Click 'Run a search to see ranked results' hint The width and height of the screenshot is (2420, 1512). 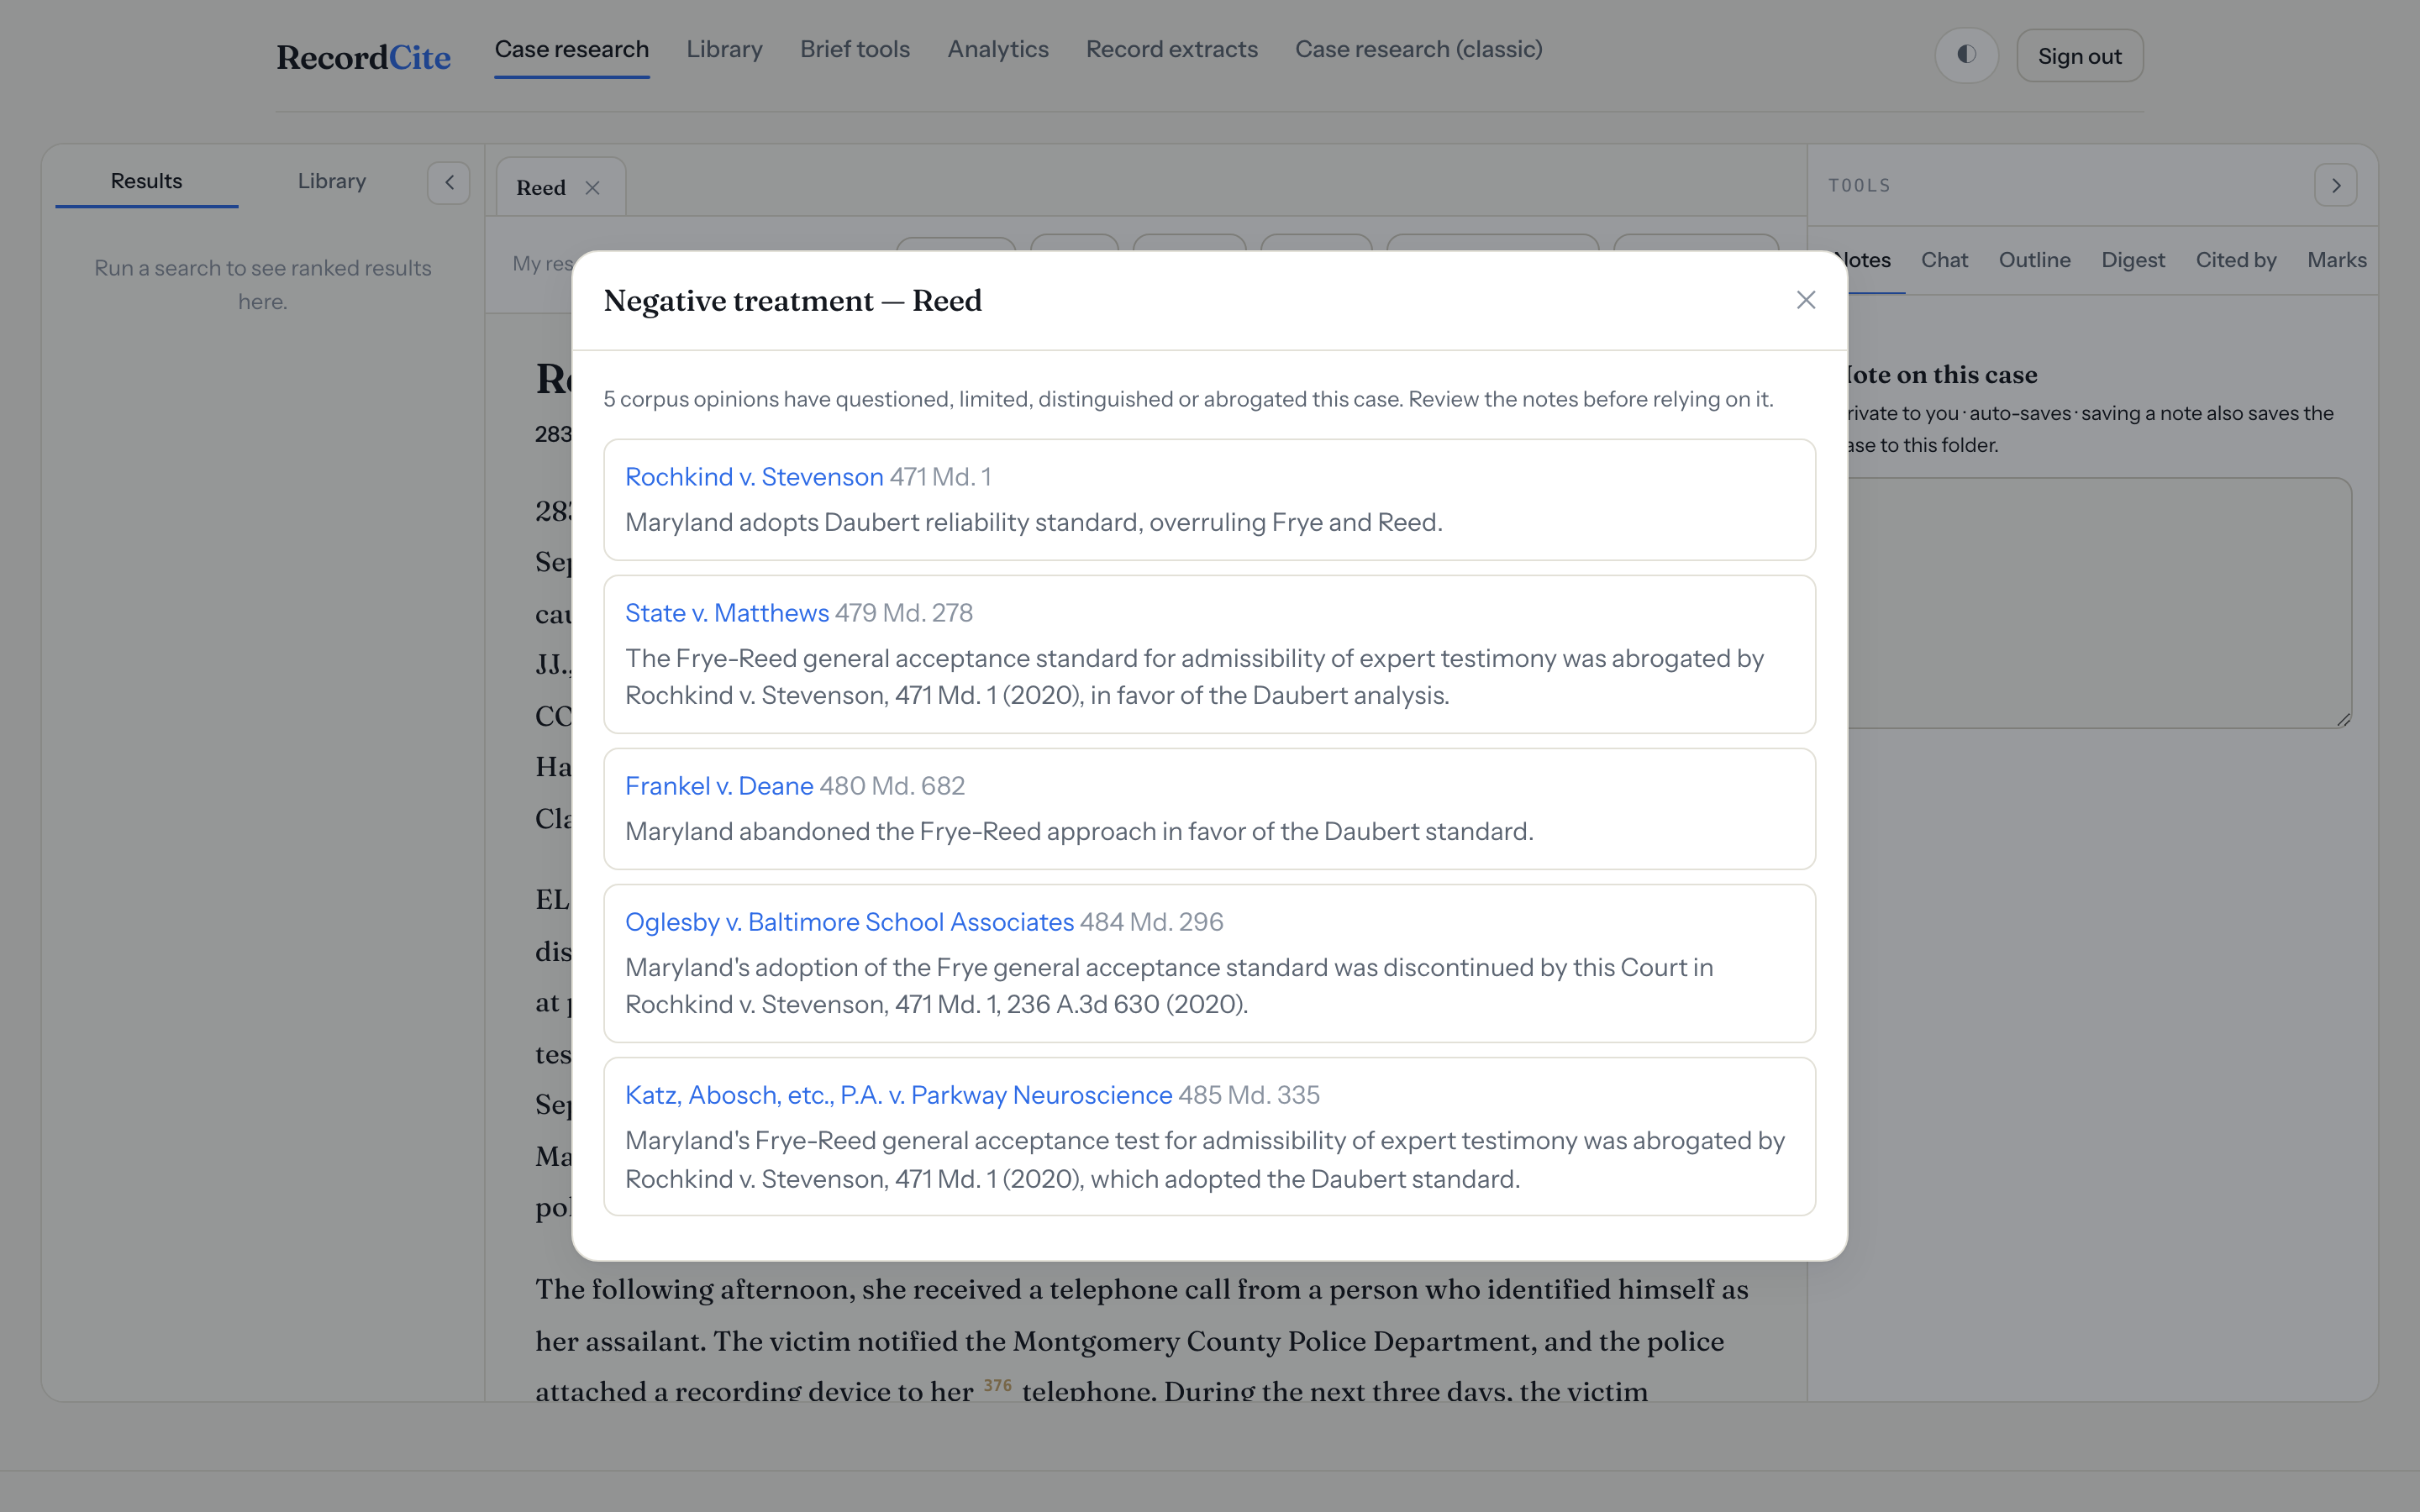(x=263, y=285)
